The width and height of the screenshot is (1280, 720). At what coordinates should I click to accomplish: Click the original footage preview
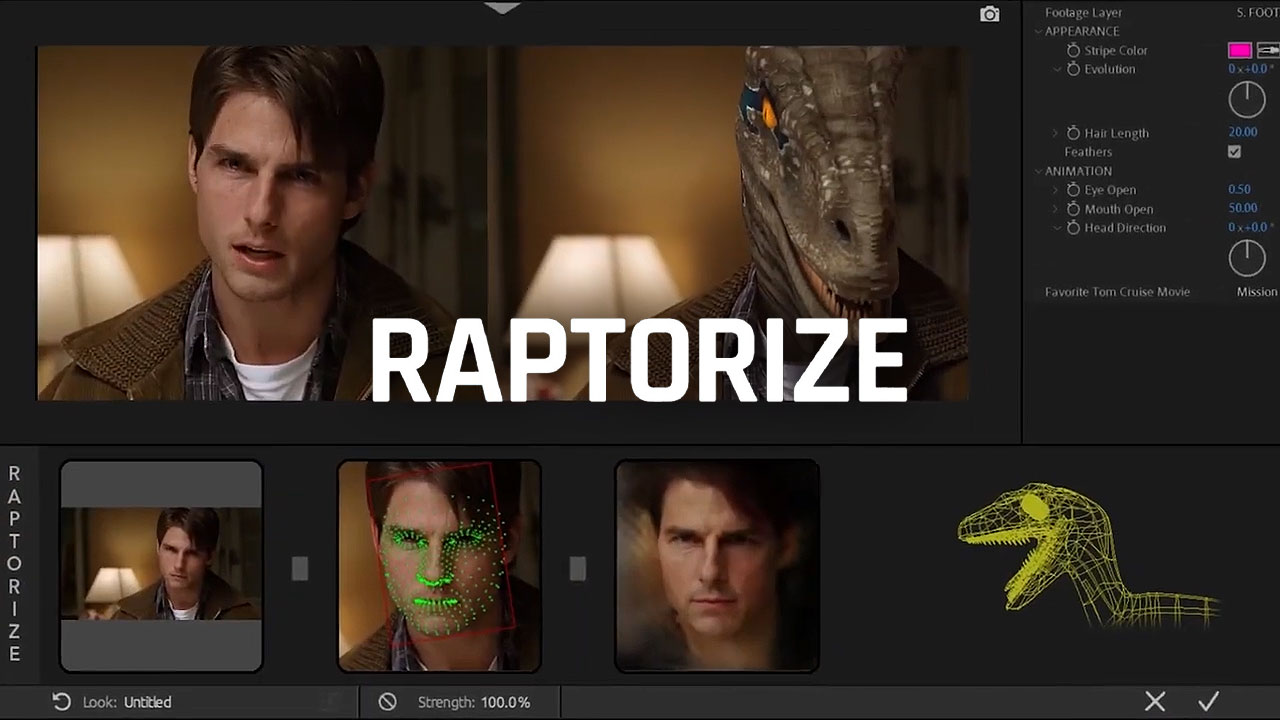click(x=262, y=223)
